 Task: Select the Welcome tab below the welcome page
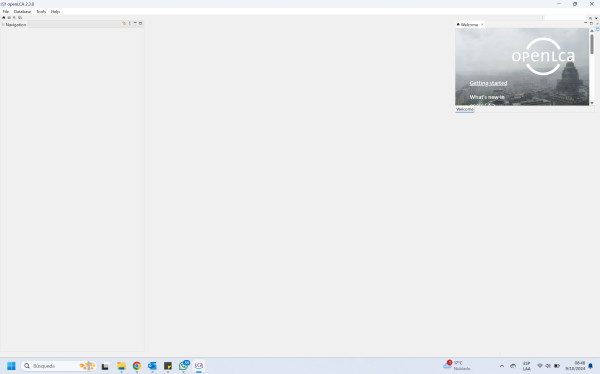coord(465,109)
